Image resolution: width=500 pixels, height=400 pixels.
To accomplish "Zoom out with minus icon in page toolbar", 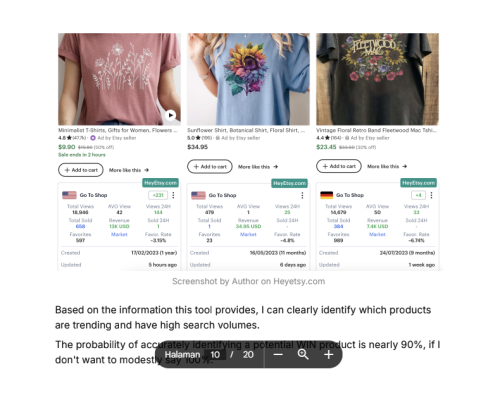I will click(x=278, y=355).
